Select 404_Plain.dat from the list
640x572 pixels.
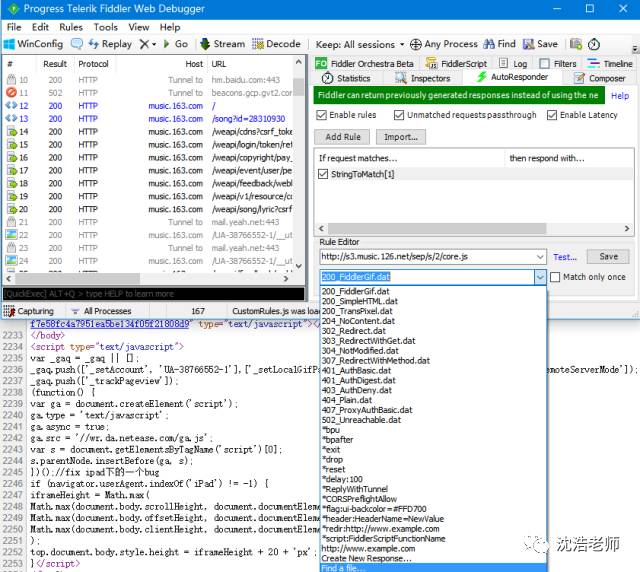(347, 400)
